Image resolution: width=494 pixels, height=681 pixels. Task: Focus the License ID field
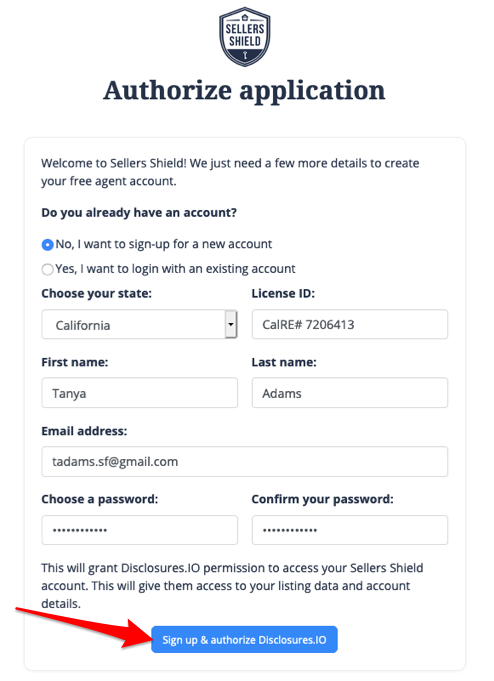point(350,324)
